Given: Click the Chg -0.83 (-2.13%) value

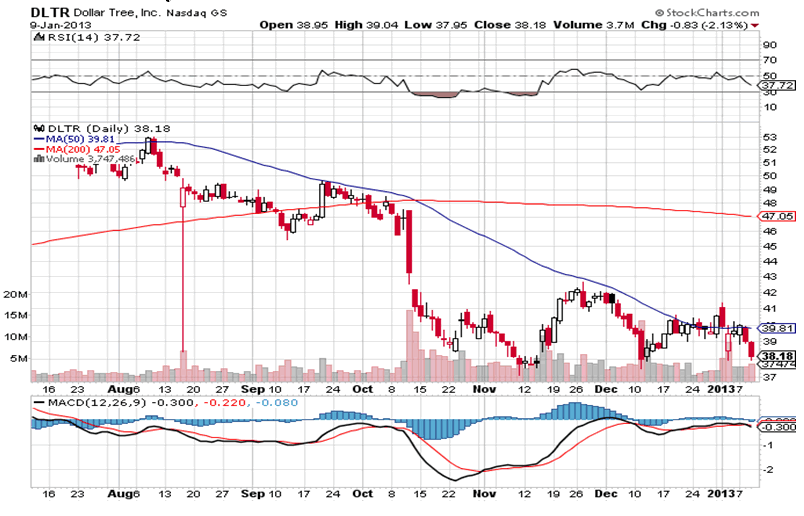Looking at the screenshot, I should coord(694,25).
